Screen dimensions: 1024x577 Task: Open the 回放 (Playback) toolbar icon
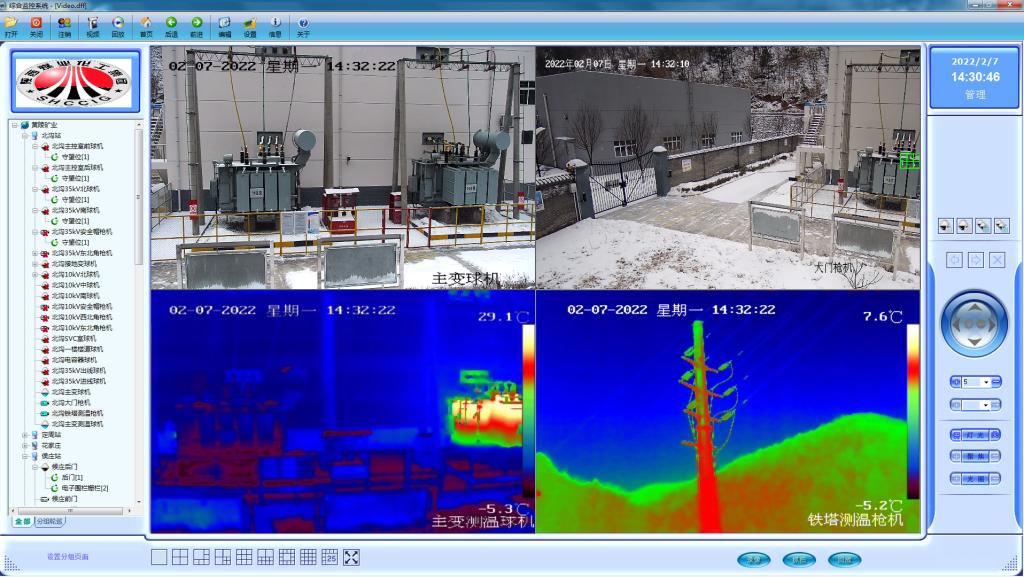tap(118, 23)
